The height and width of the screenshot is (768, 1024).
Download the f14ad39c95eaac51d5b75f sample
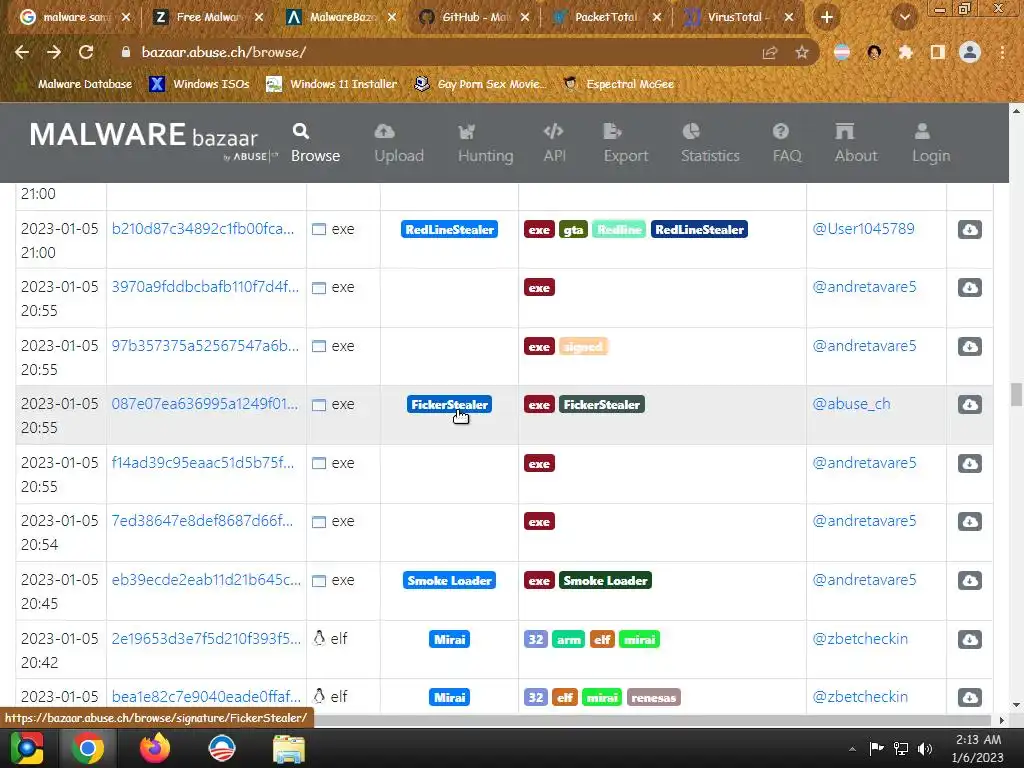click(970, 463)
